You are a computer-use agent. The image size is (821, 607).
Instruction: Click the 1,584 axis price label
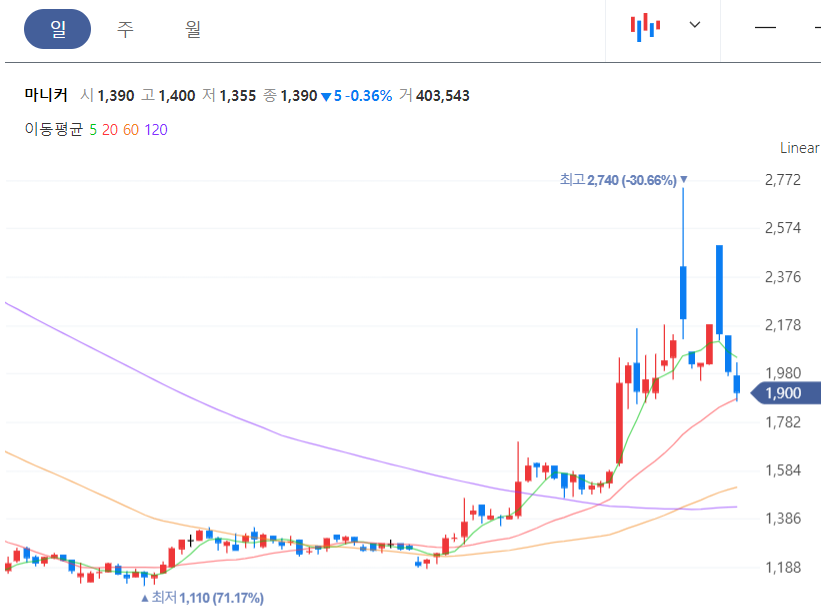tap(783, 470)
